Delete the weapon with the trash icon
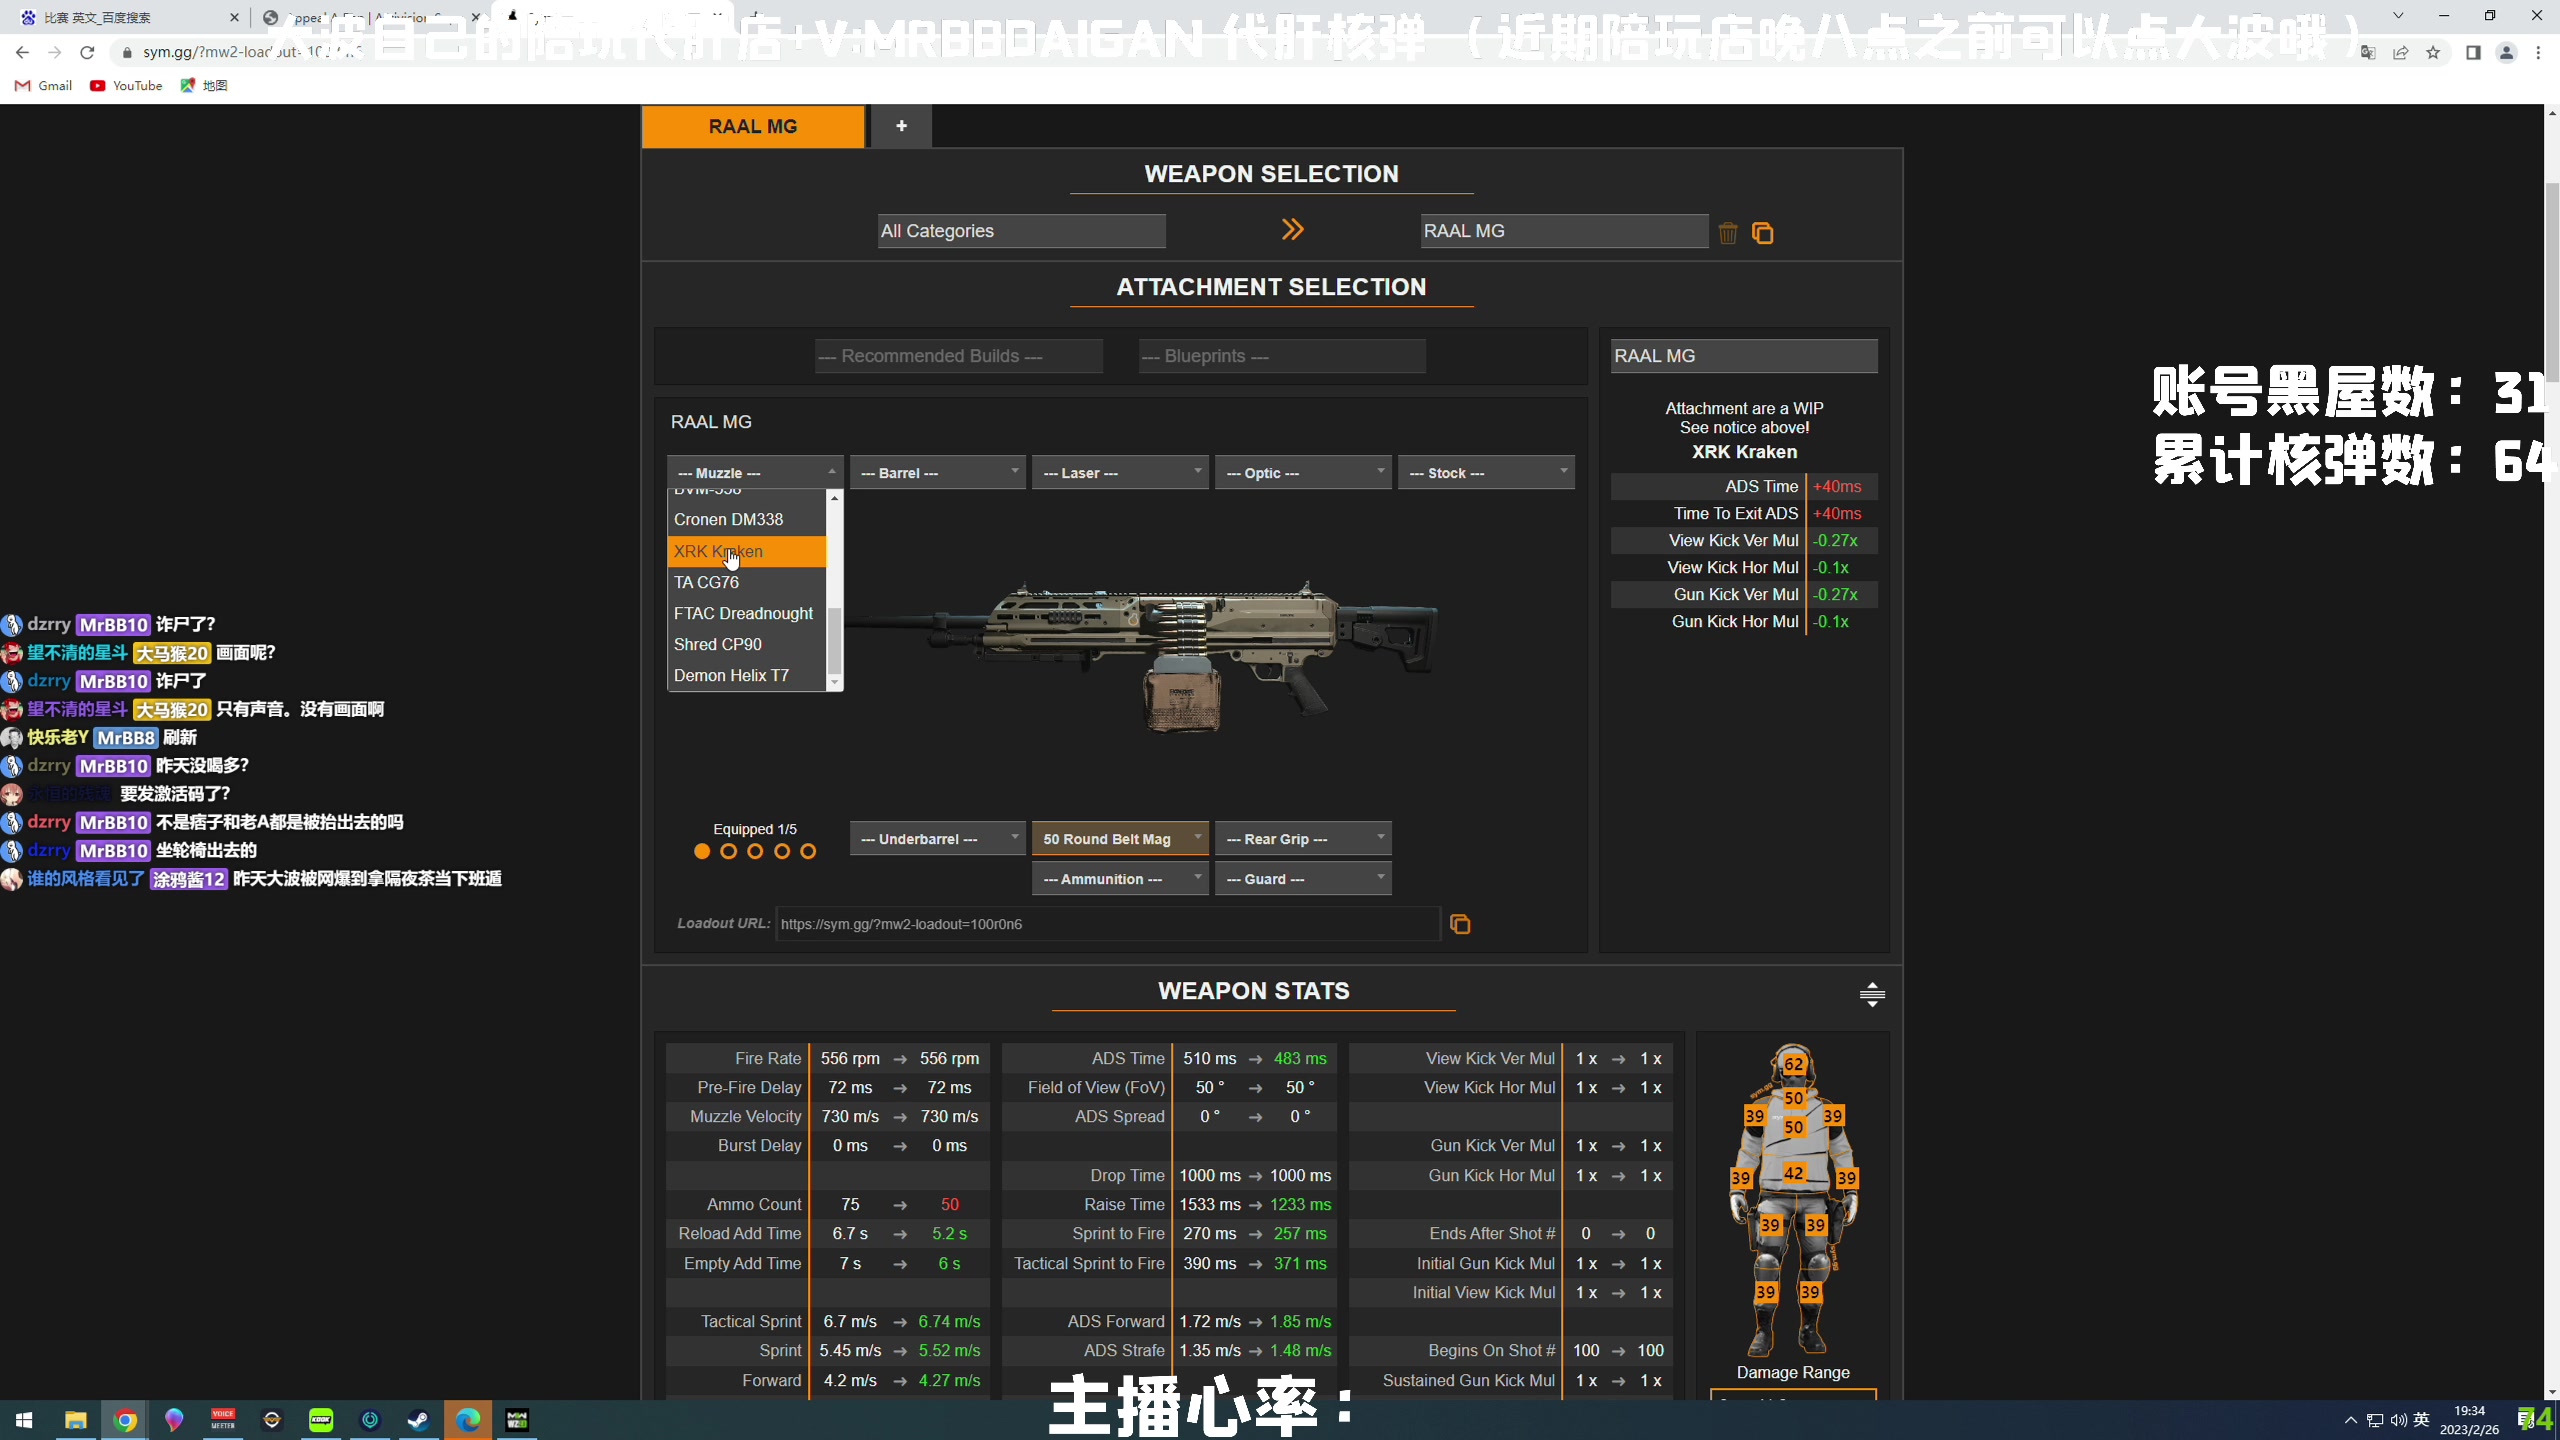 1728,233
